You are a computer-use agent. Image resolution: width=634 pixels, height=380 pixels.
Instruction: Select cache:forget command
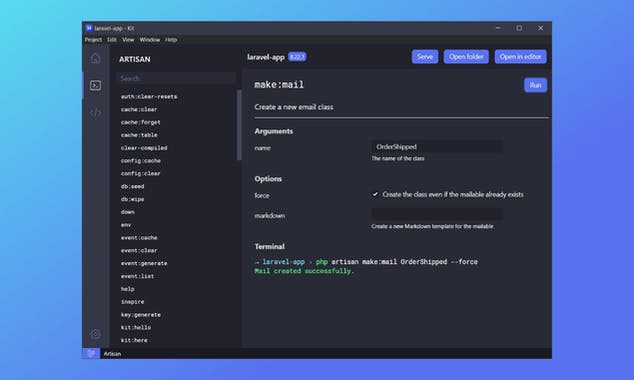(140, 122)
